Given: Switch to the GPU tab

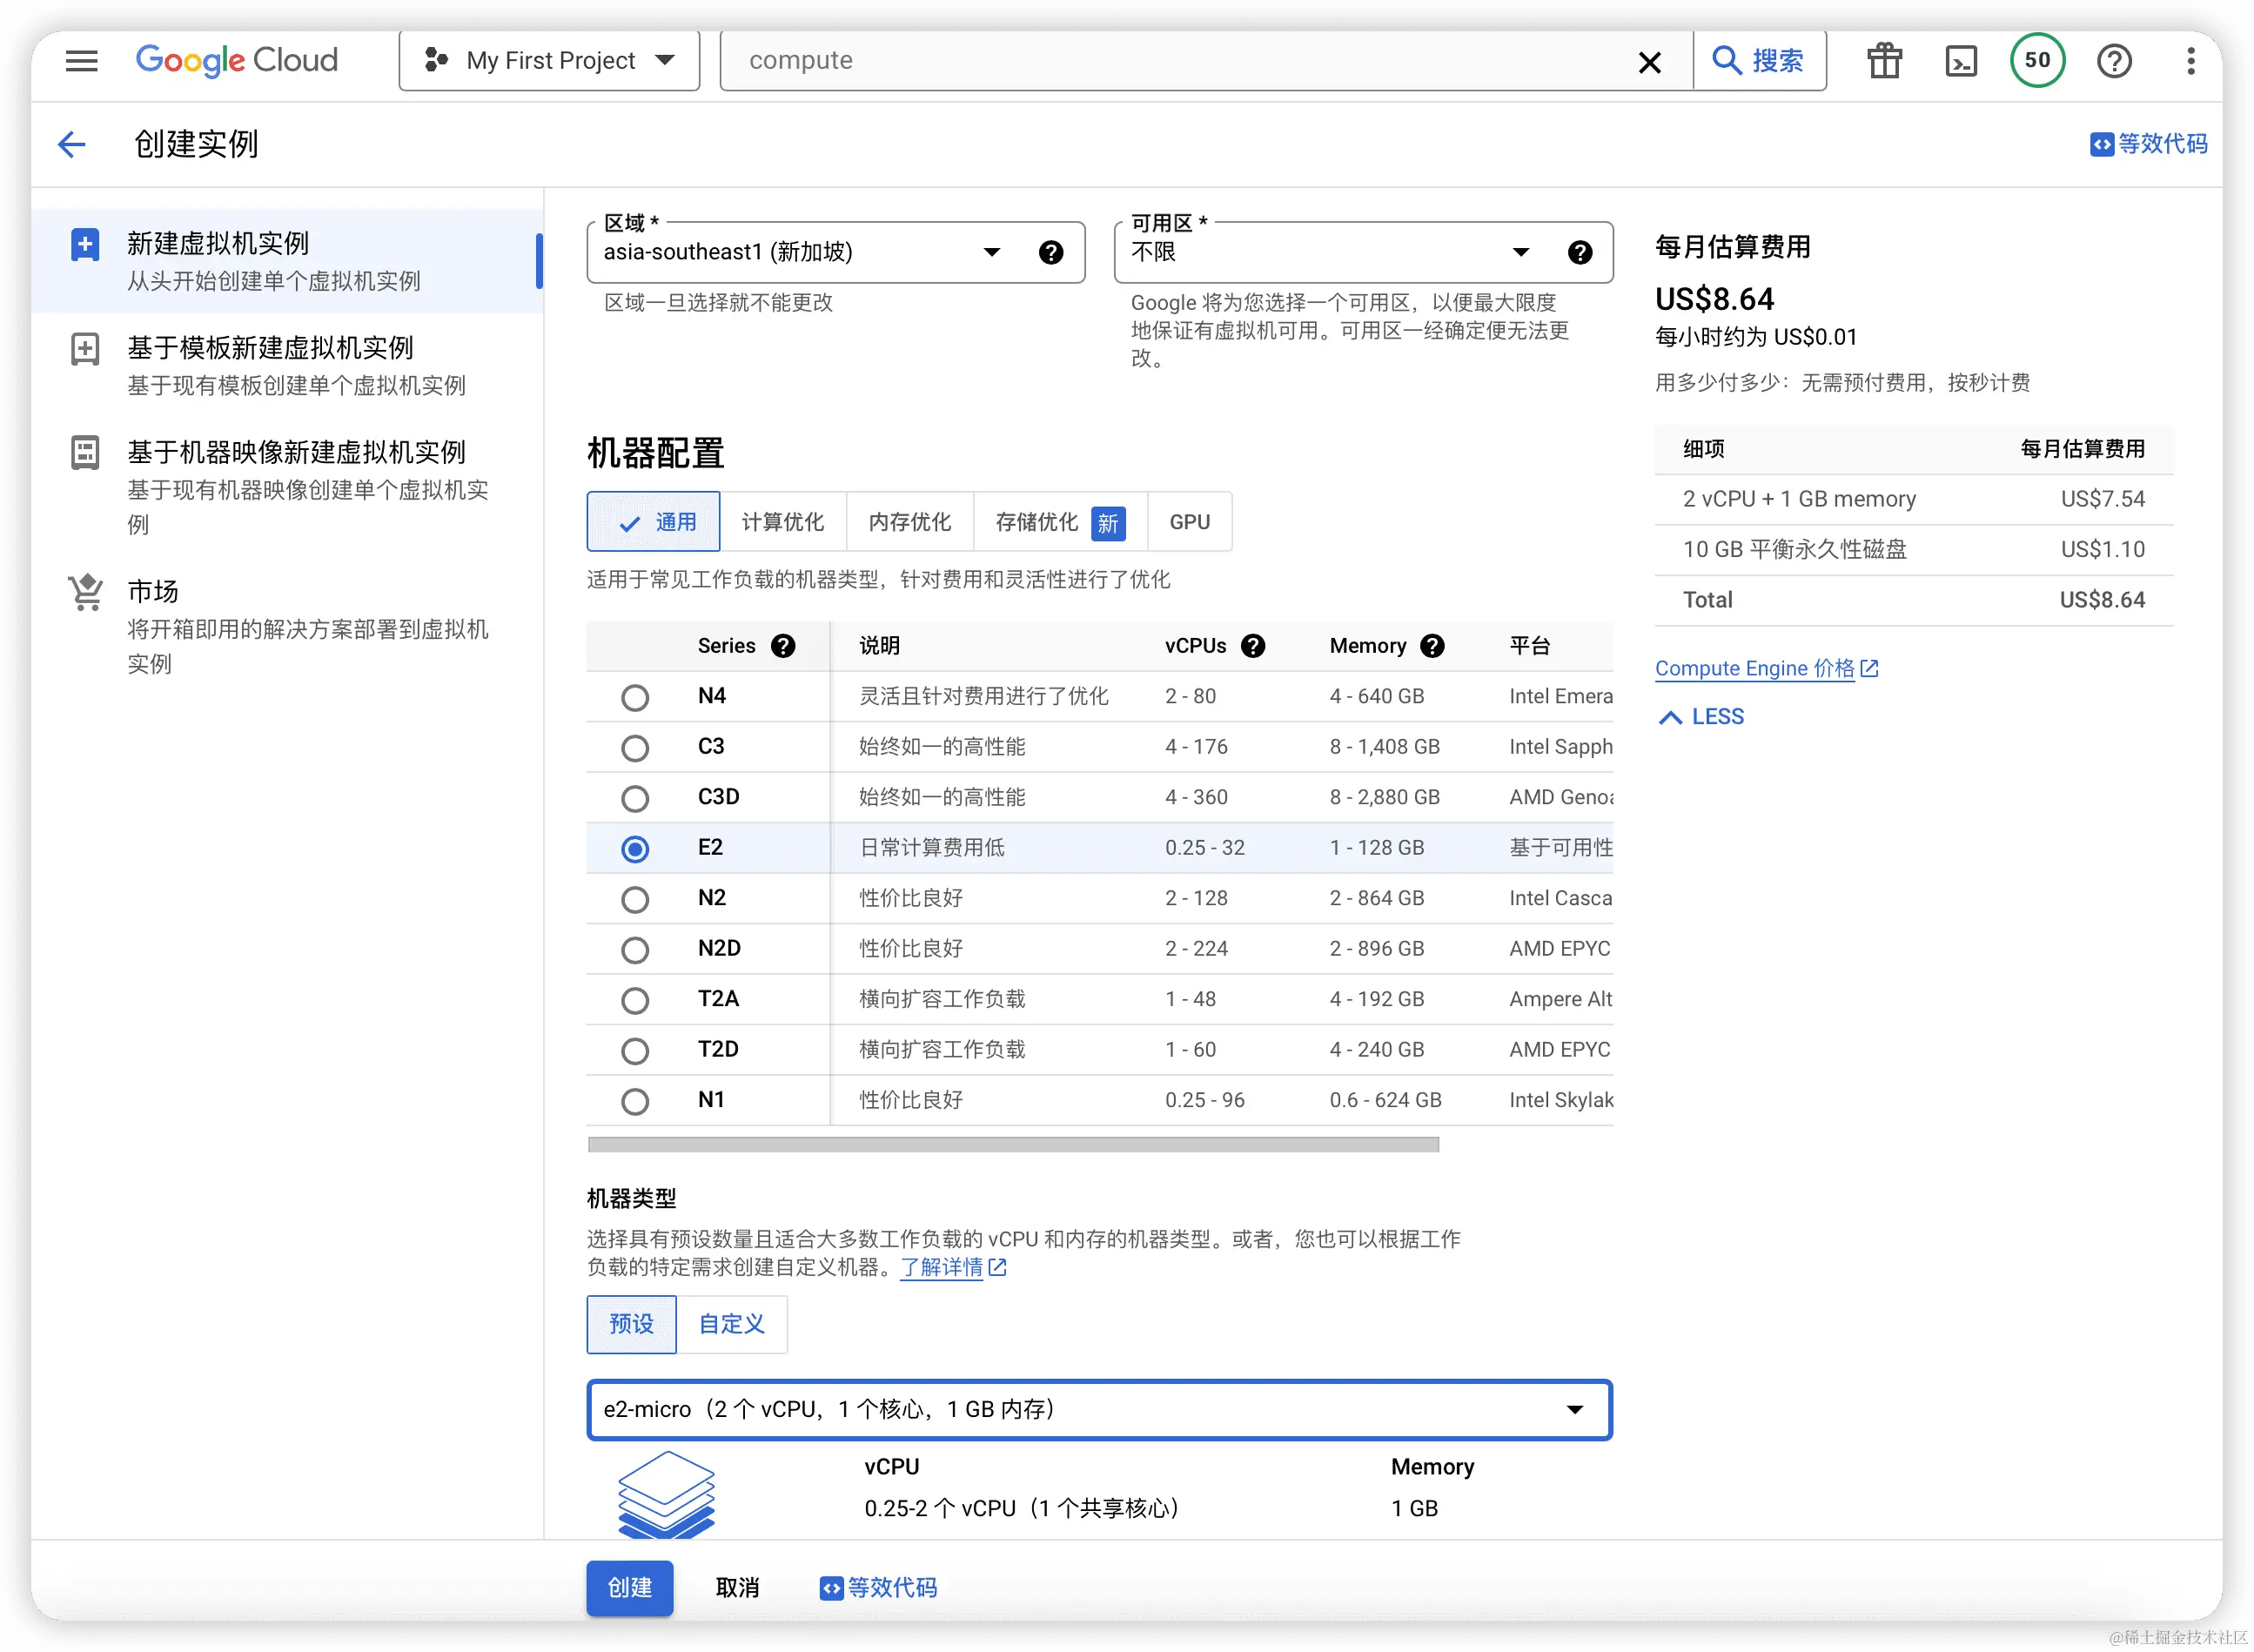Looking at the screenshot, I should click(x=1189, y=521).
